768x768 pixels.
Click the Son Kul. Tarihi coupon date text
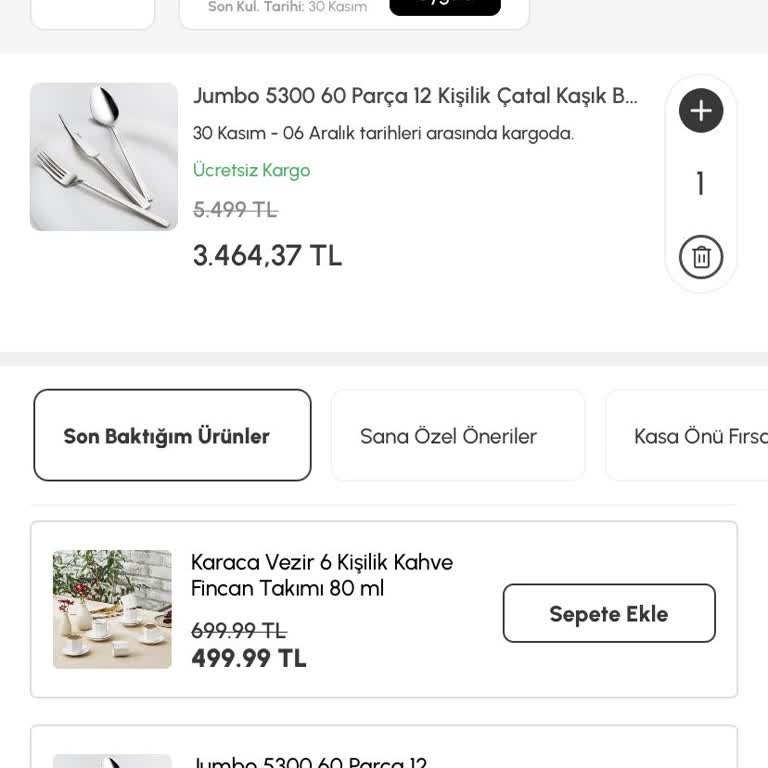pos(287,7)
